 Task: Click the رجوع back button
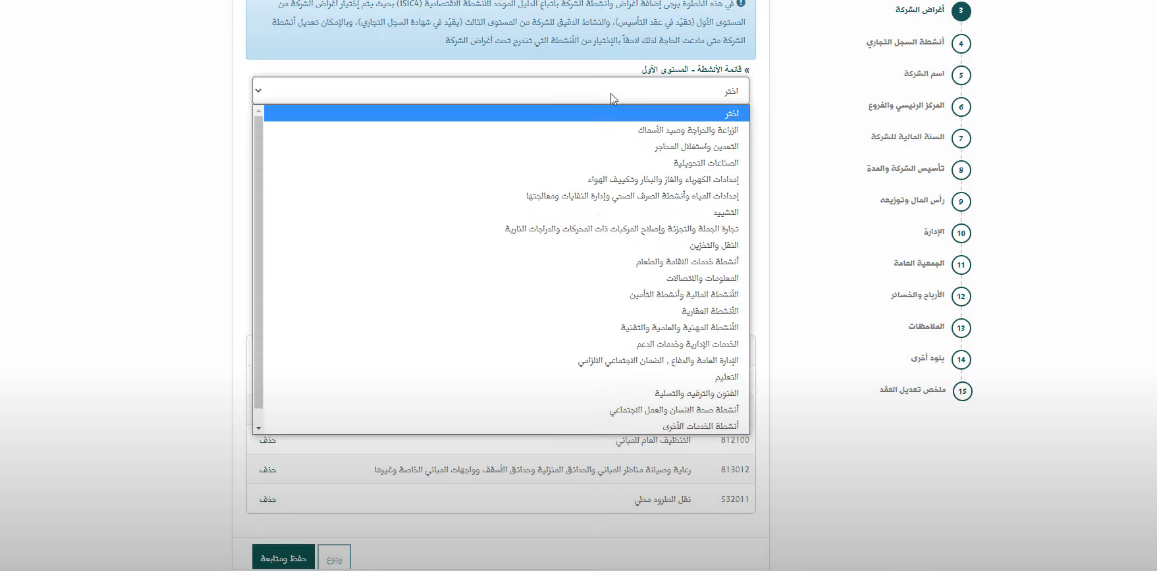click(x=334, y=558)
